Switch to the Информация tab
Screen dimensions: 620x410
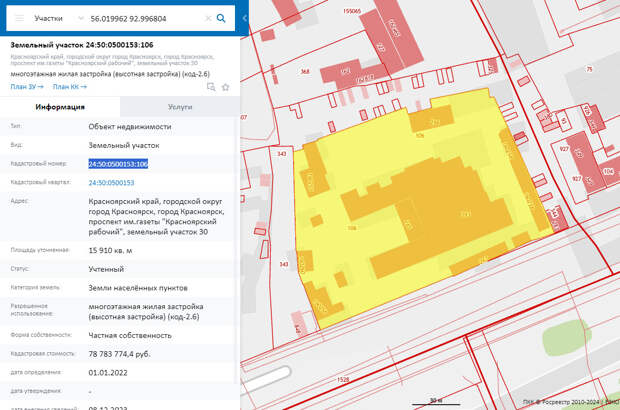click(60, 106)
